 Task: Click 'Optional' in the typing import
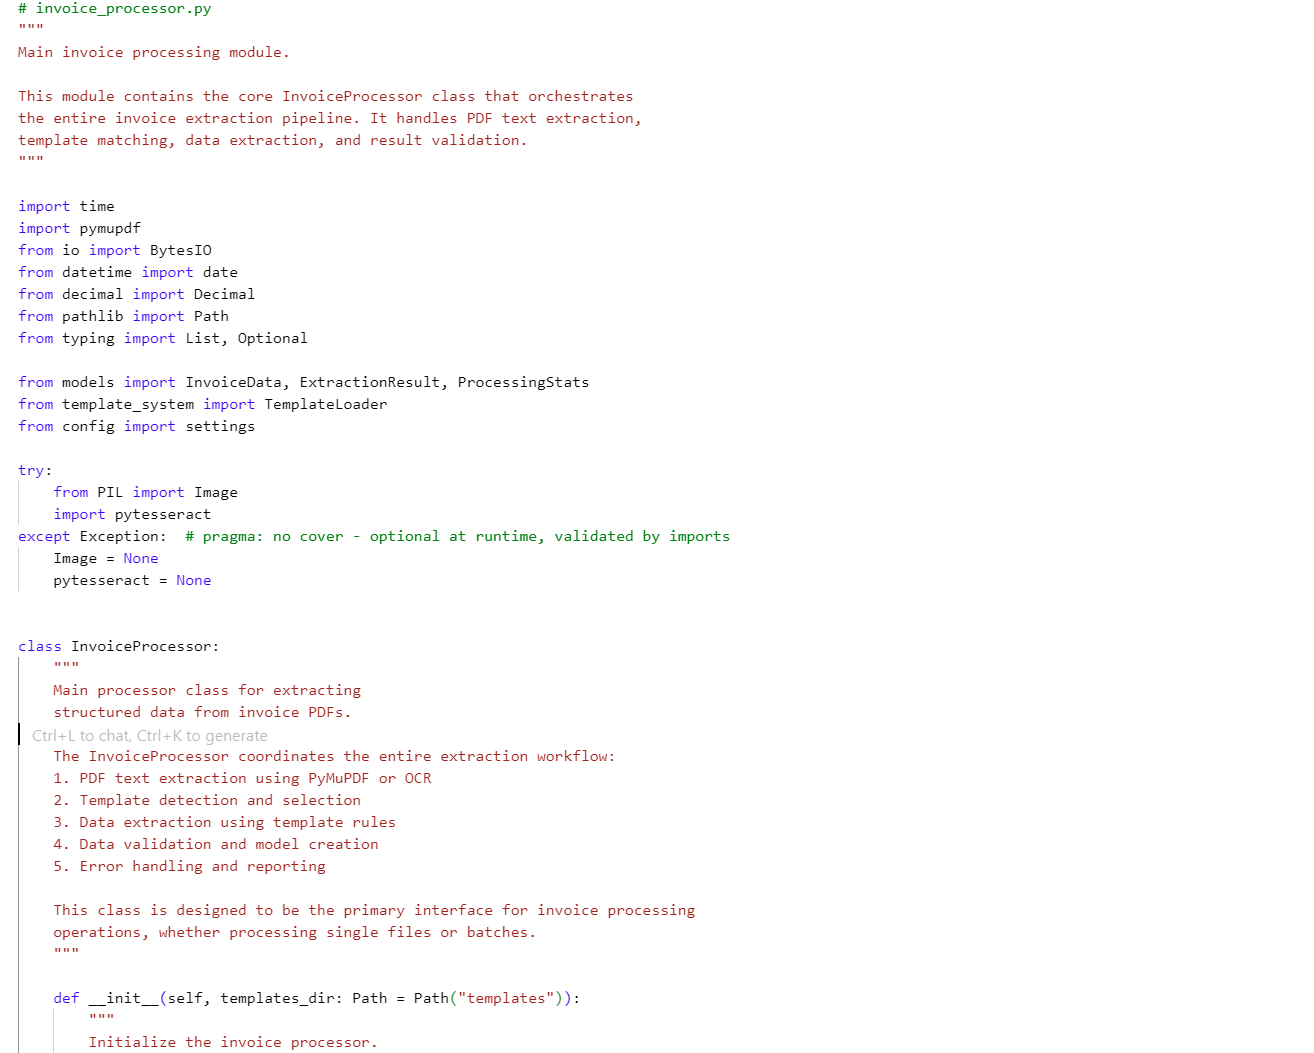tap(272, 339)
